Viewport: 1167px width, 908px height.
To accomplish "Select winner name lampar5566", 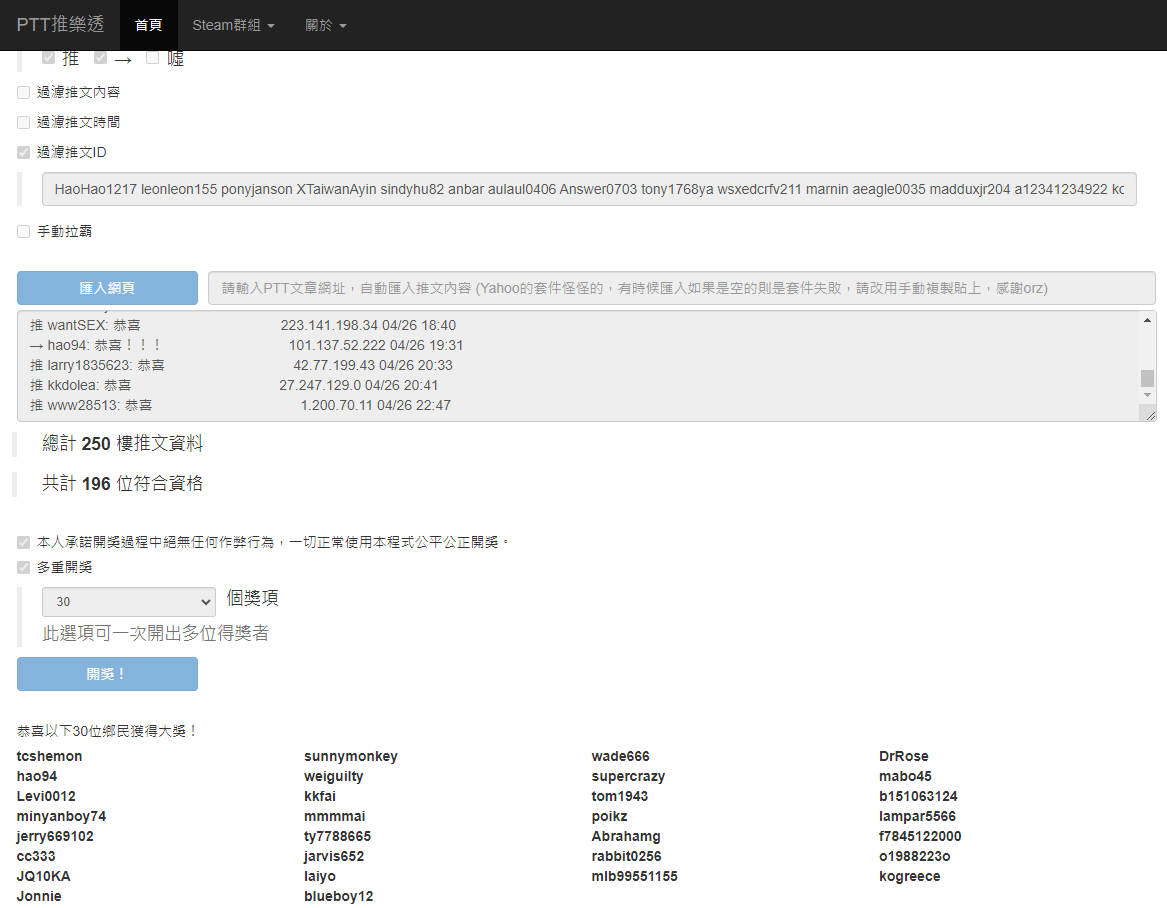I will click(918, 816).
